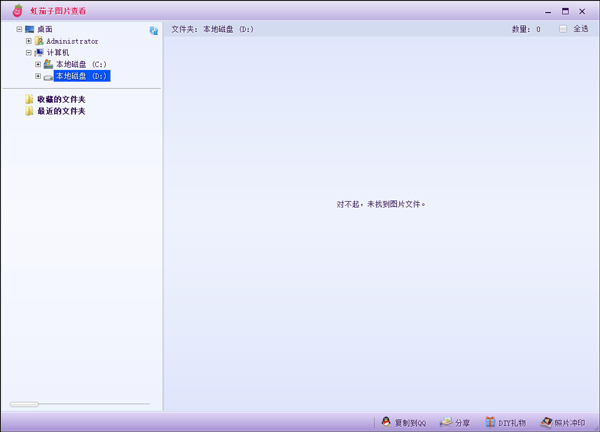This screenshot has width=600, height=432.
Task: Select the Administrator folder in tree
Action: pyautogui.click(x=72, y=41)
